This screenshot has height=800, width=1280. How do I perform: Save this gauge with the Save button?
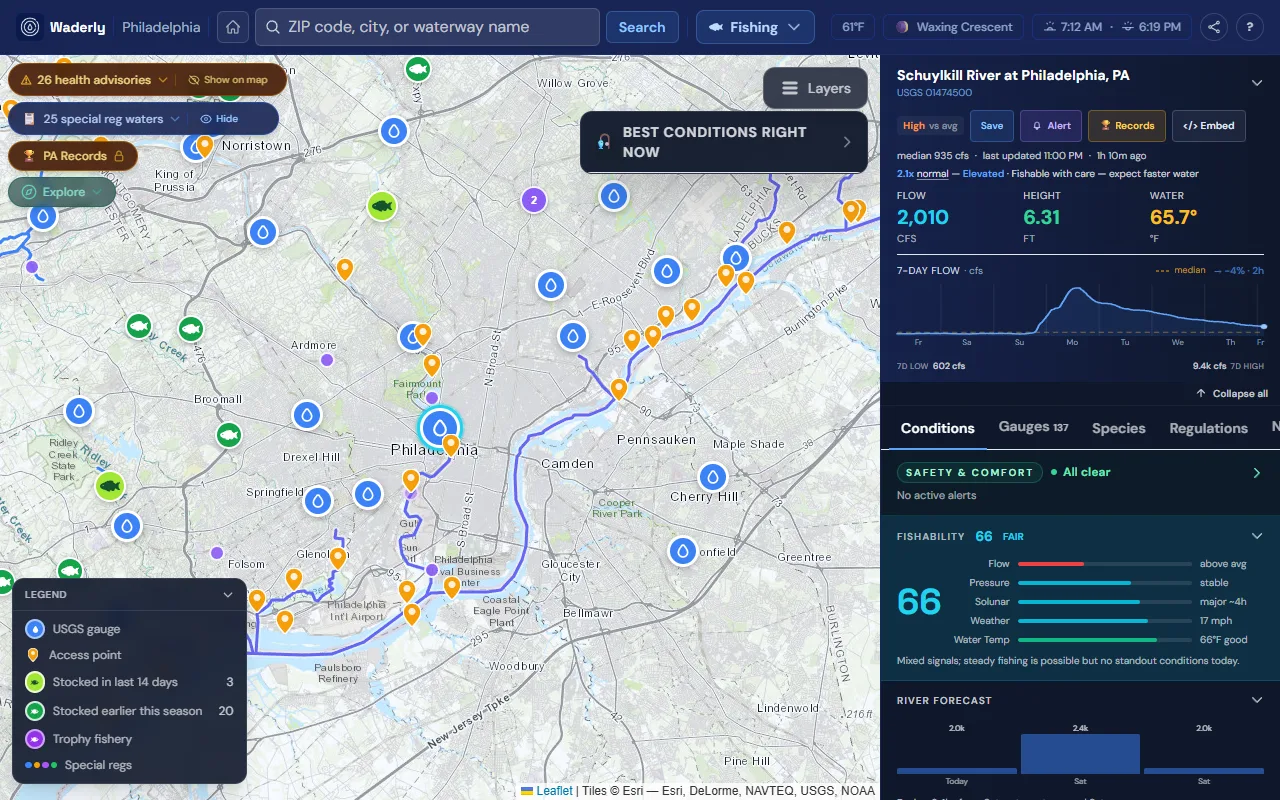pos(992,126)
